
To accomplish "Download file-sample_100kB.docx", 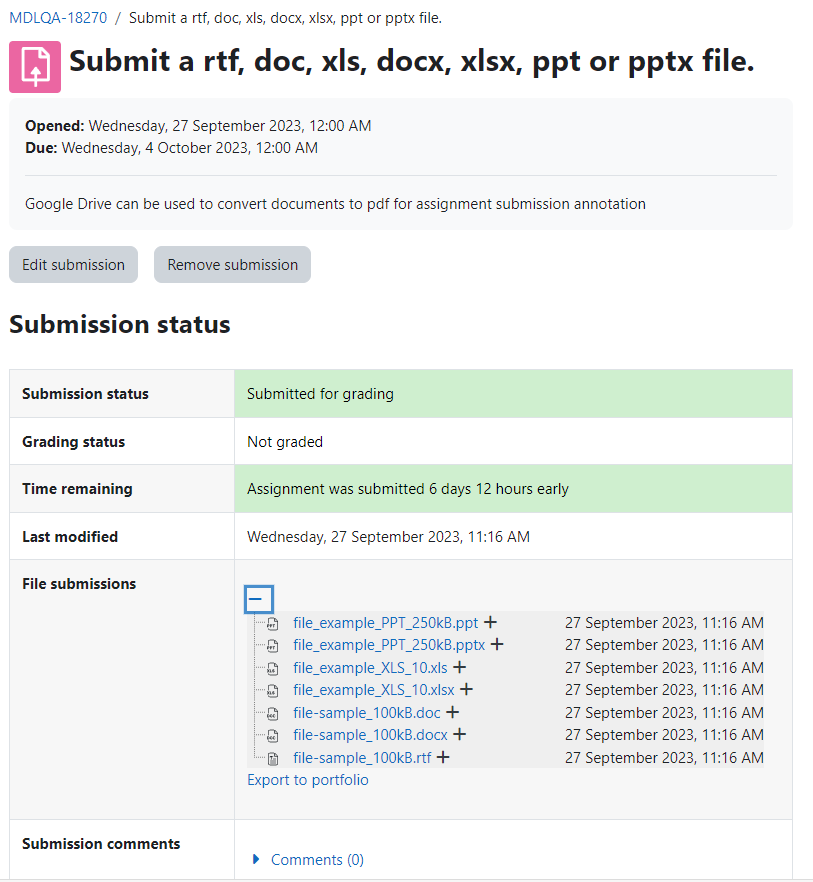I will pos(370,735).
